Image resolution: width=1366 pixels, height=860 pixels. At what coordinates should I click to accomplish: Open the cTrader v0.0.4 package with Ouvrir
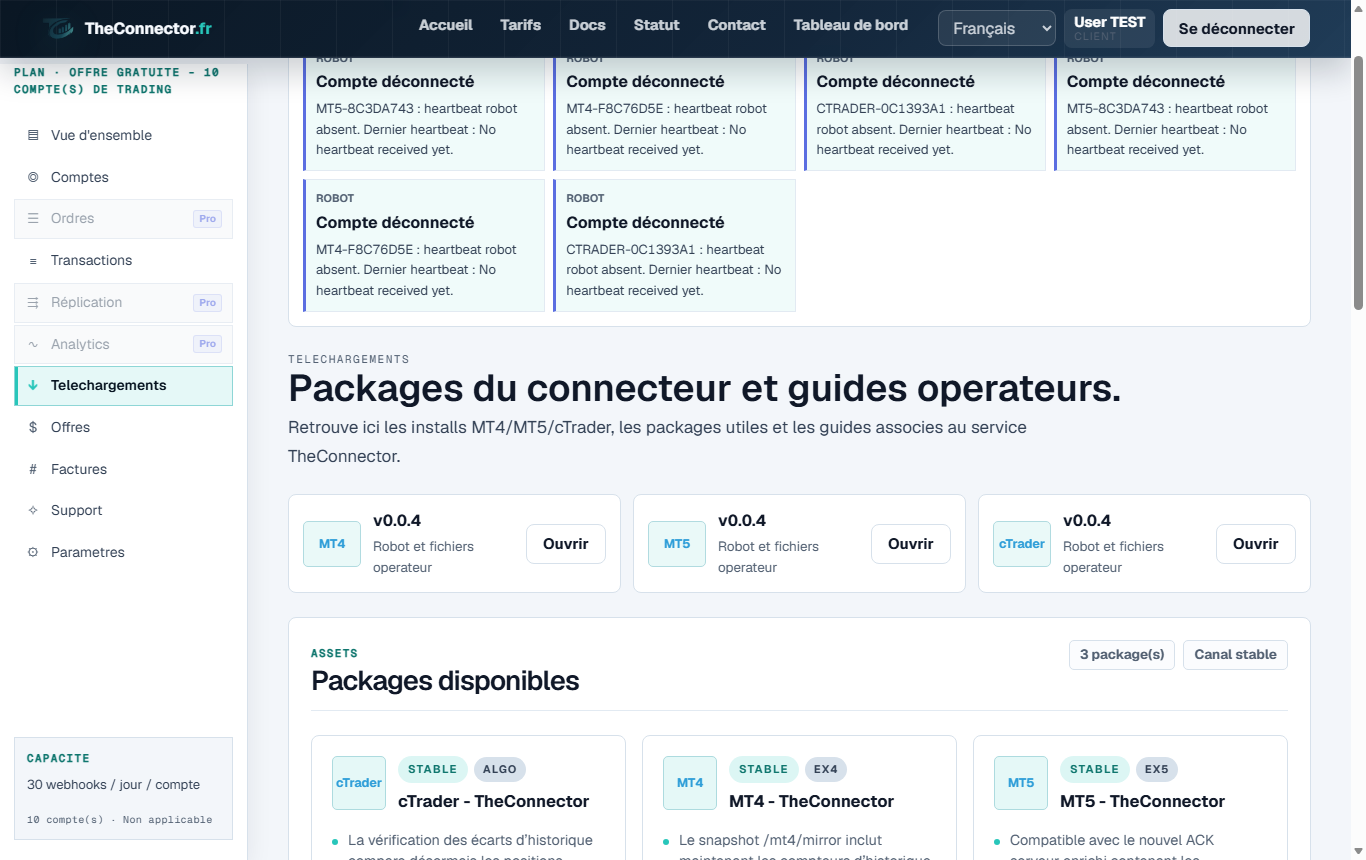pos(1256,544)
